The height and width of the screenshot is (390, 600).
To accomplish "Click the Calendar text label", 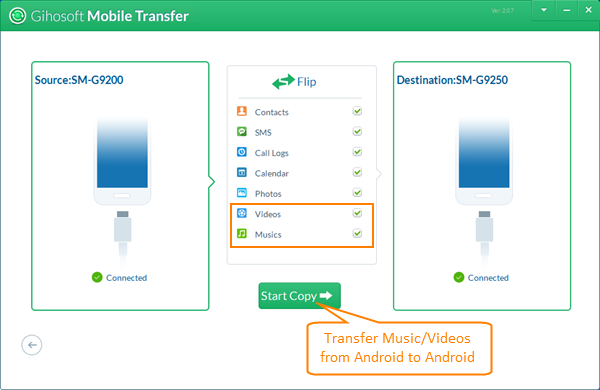I will pos(272,173).
